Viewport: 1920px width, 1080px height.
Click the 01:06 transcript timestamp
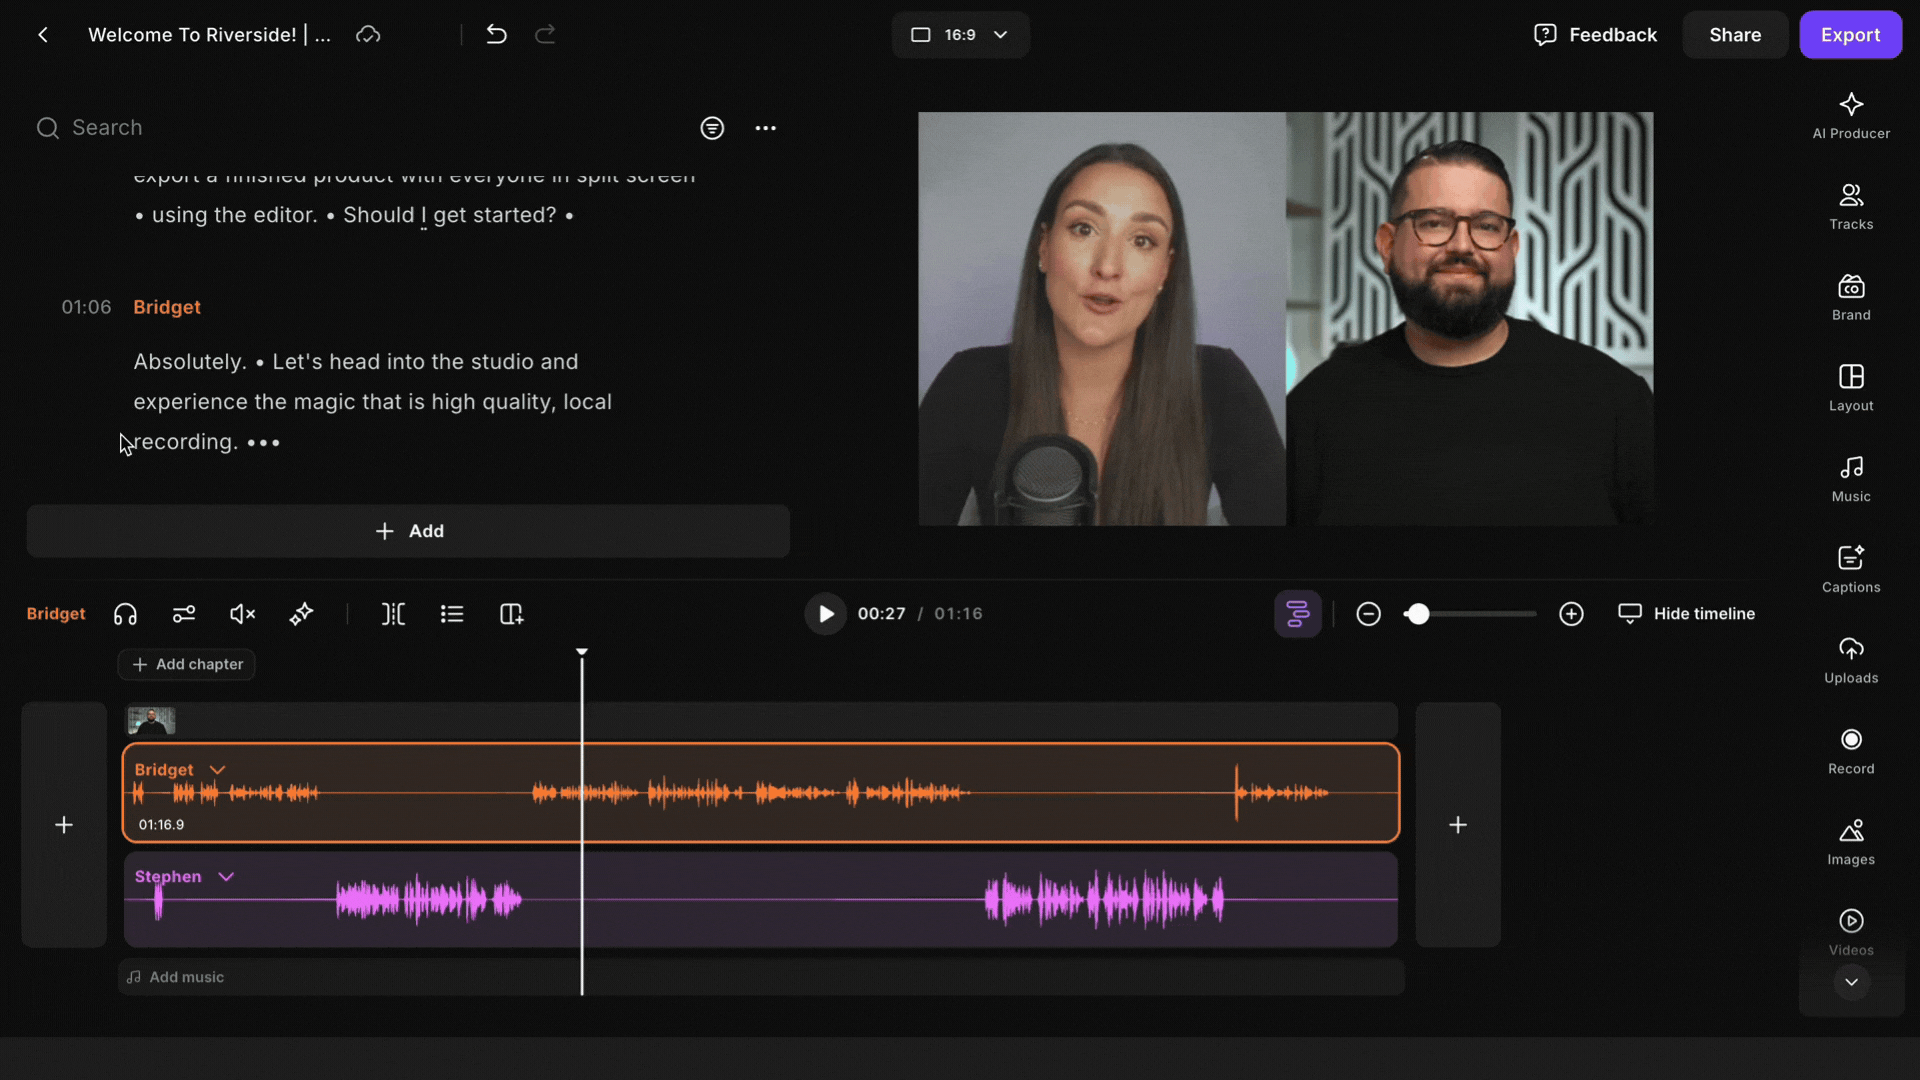coord(86,307)
